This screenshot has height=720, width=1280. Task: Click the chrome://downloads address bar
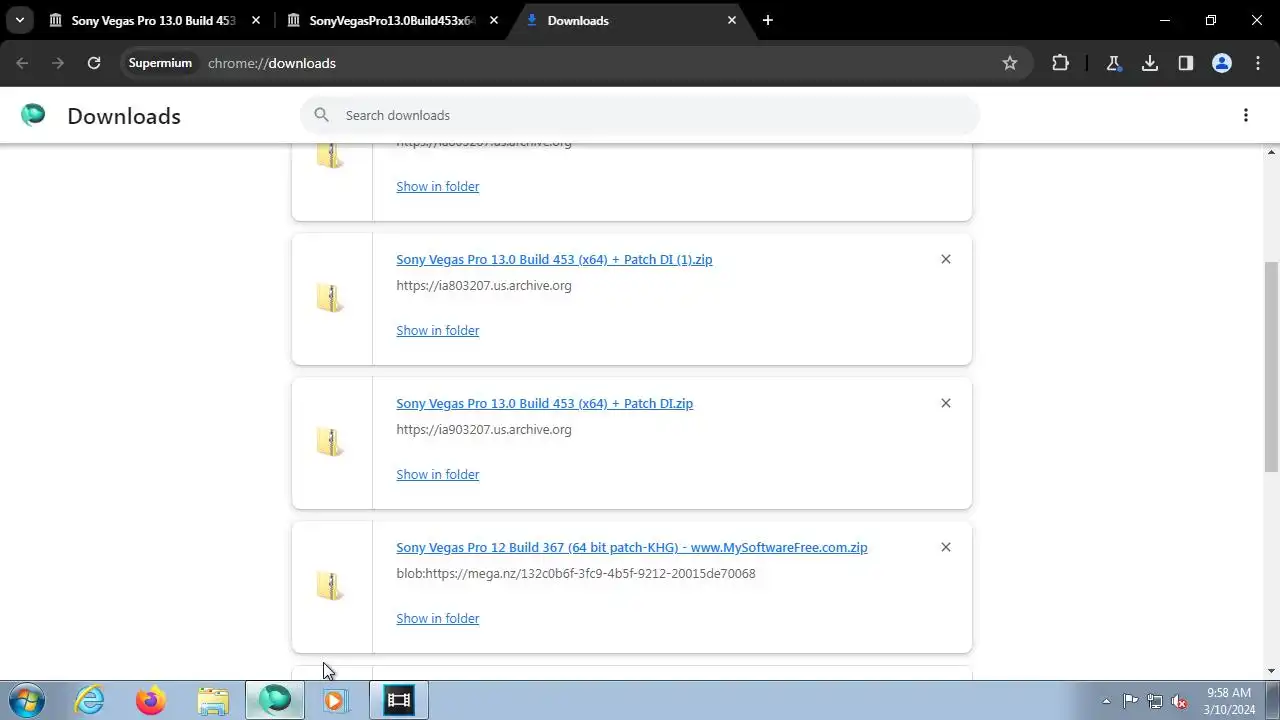tap(600, 63)
